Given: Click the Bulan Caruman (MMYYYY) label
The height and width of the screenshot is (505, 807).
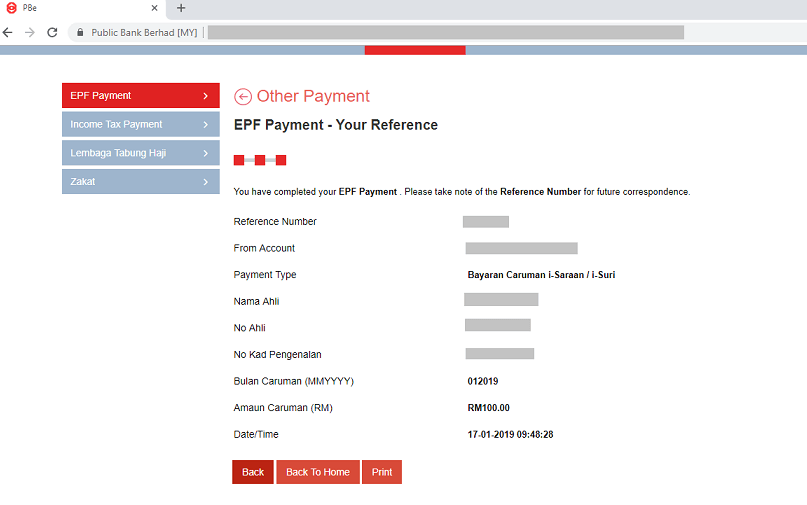Looking at the screenshot, I should coord(294,381).
